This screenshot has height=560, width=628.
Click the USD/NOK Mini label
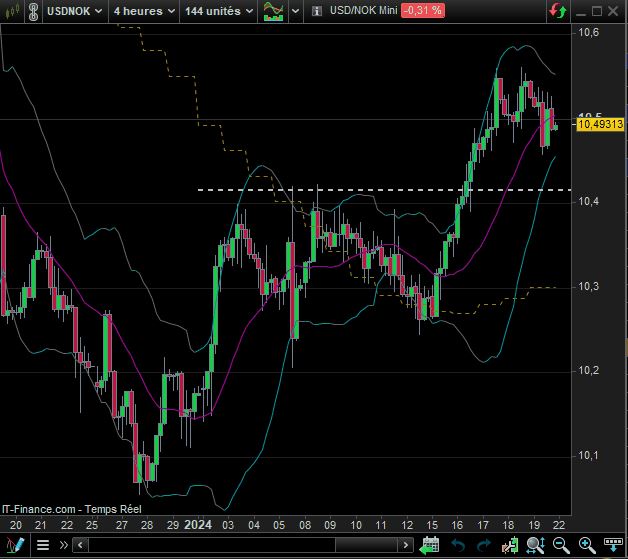[363, 10]
